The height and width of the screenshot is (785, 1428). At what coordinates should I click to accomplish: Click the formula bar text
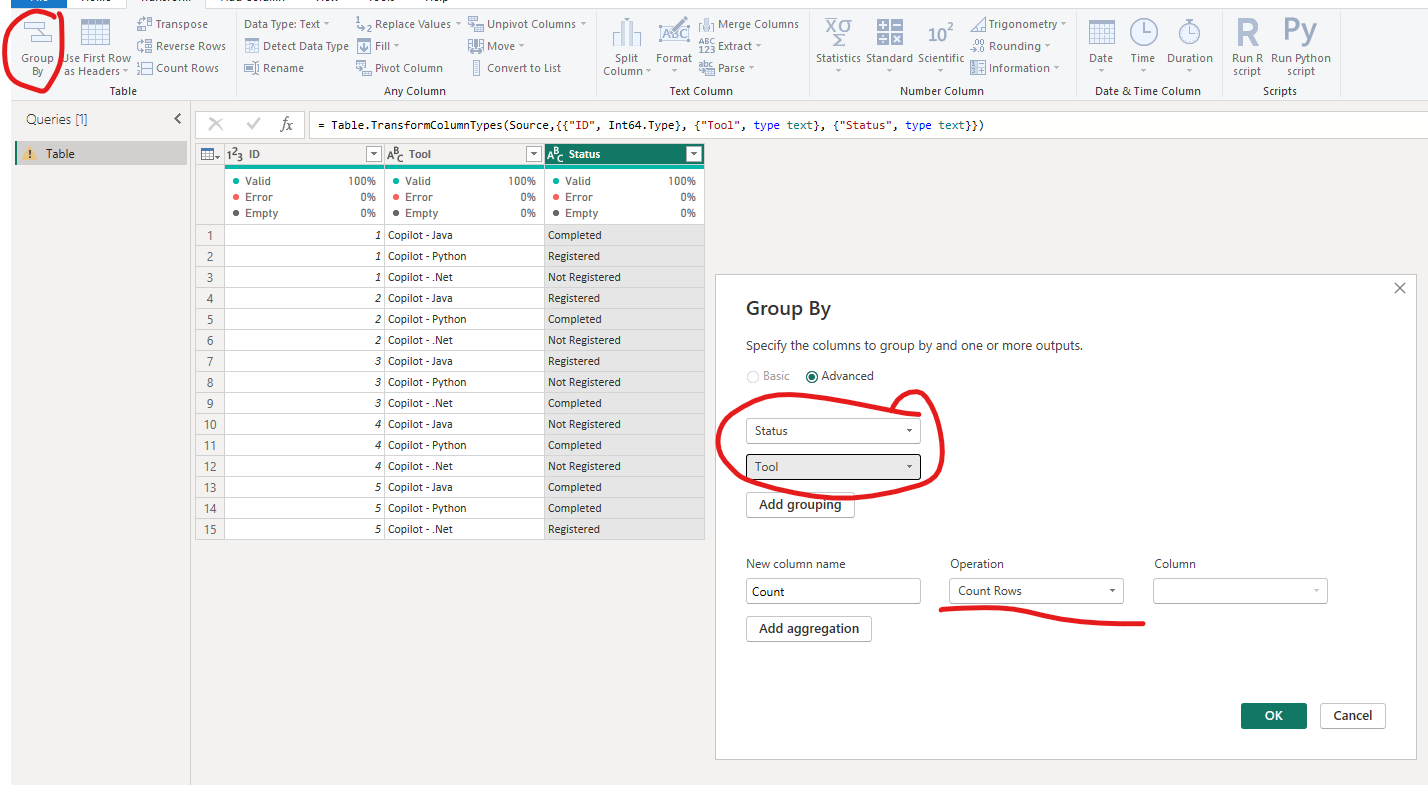click(x=651, y=125)
